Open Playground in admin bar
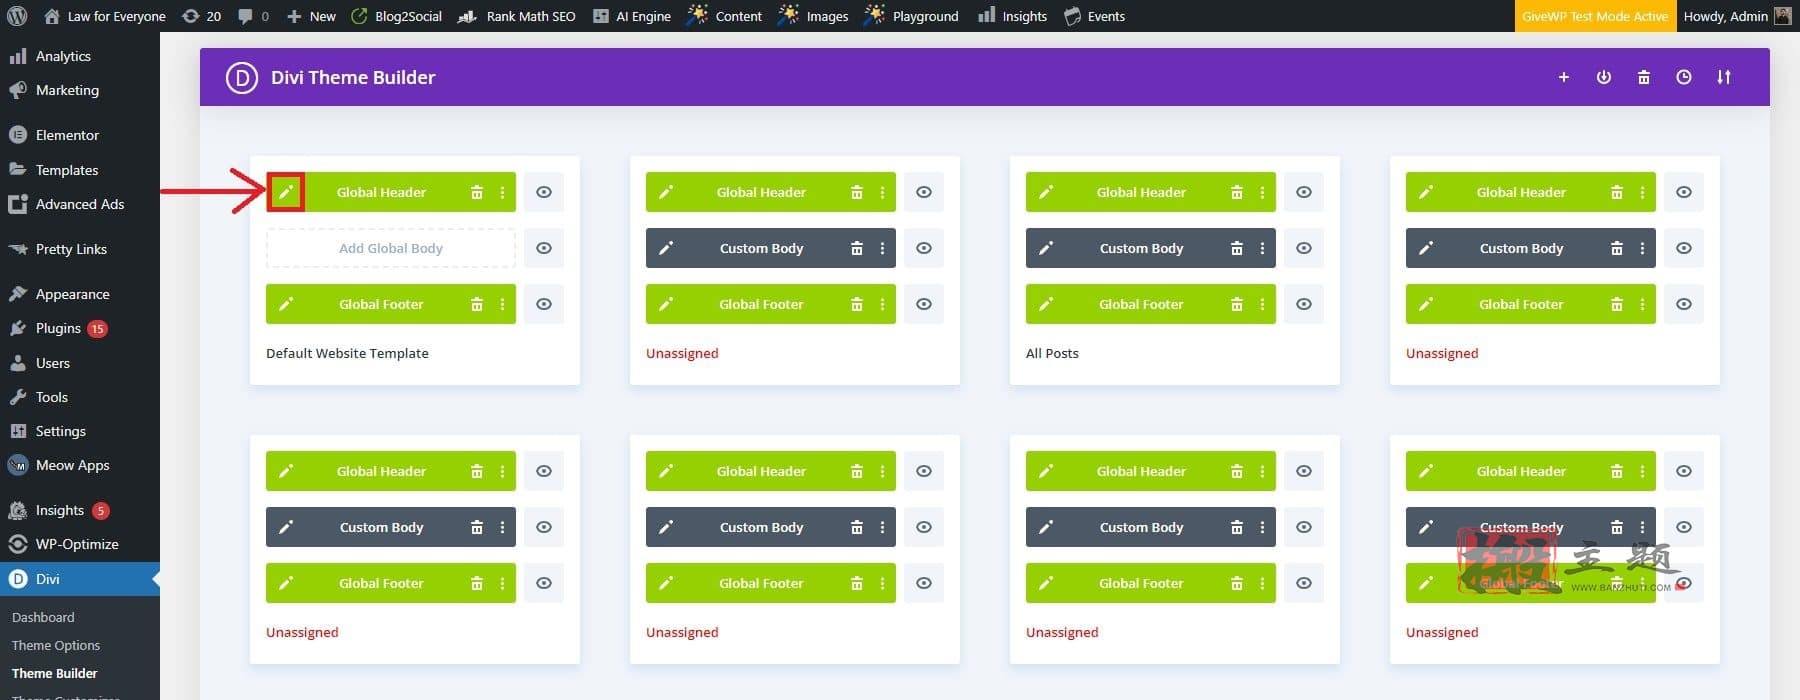1800x700 pixels. point(911,16)
